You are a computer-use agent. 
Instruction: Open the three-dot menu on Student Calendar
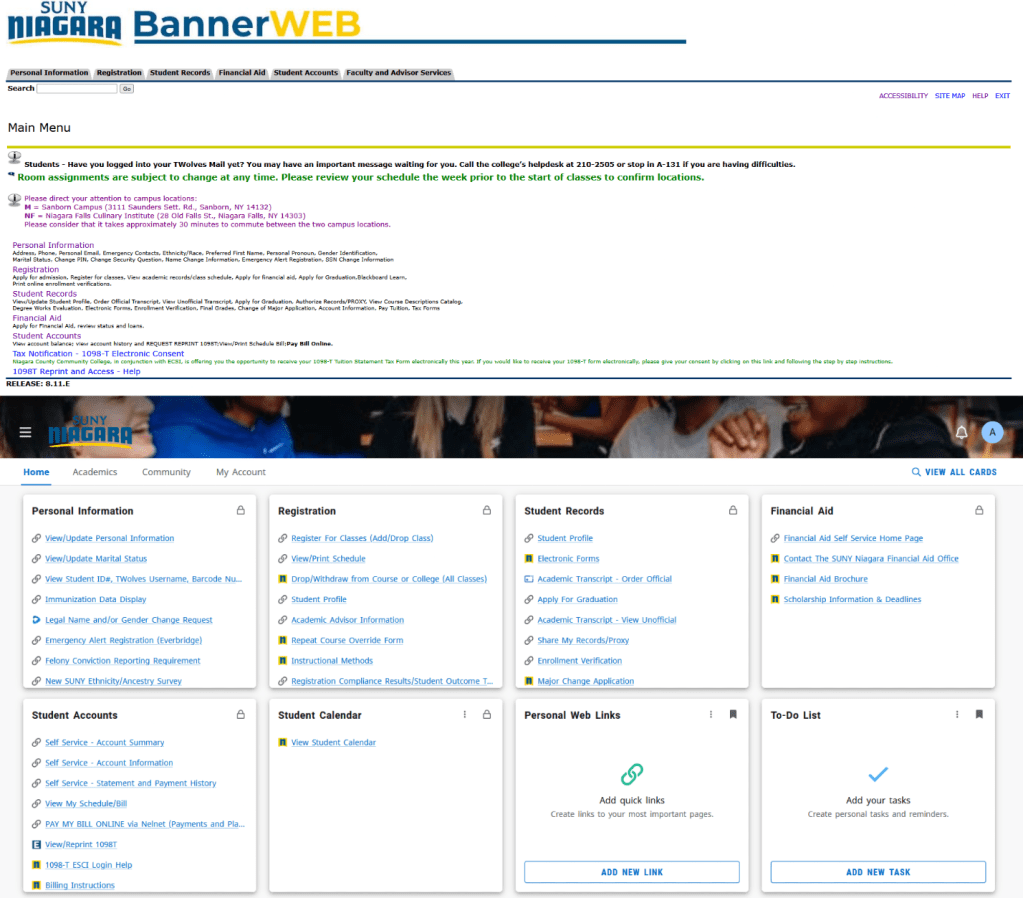pyautogui.click(x=463, y=714)
